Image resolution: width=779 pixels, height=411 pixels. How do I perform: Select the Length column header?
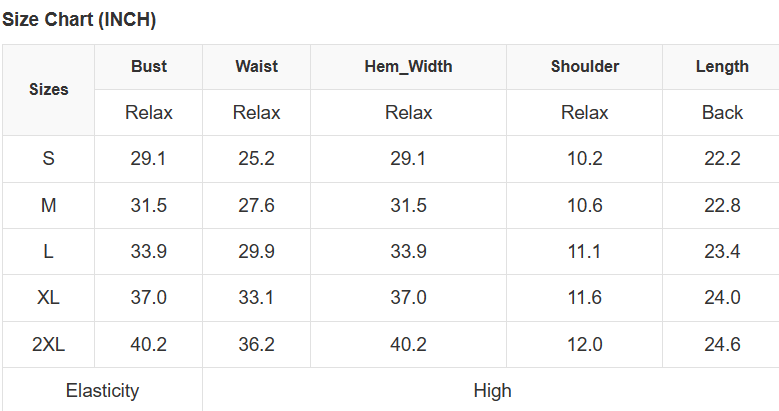722,67
